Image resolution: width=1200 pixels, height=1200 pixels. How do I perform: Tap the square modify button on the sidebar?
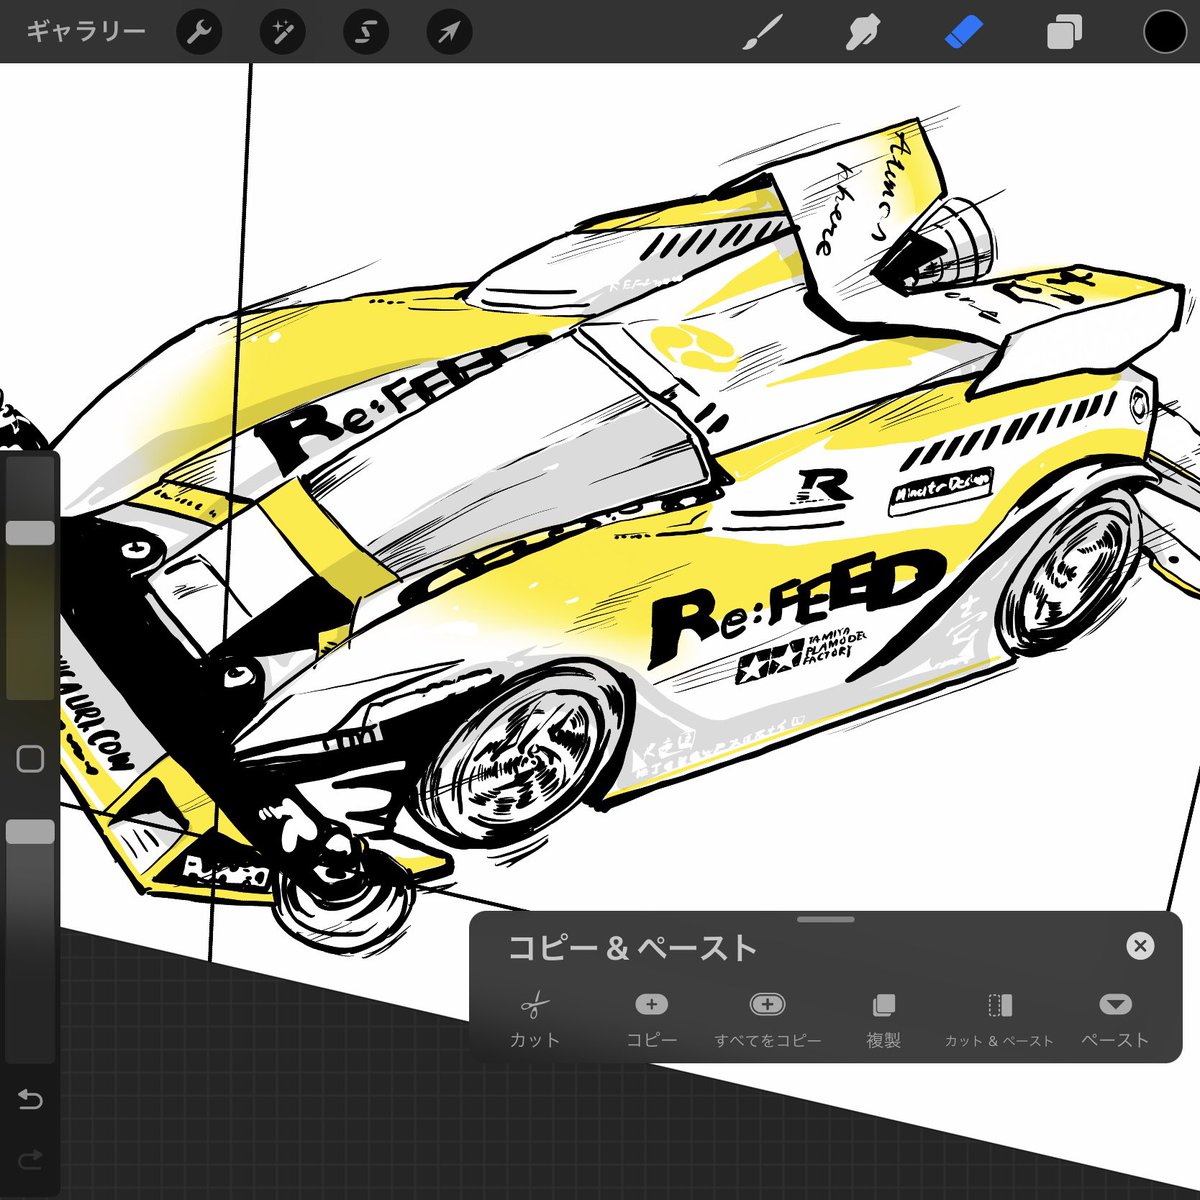(30, 759)
